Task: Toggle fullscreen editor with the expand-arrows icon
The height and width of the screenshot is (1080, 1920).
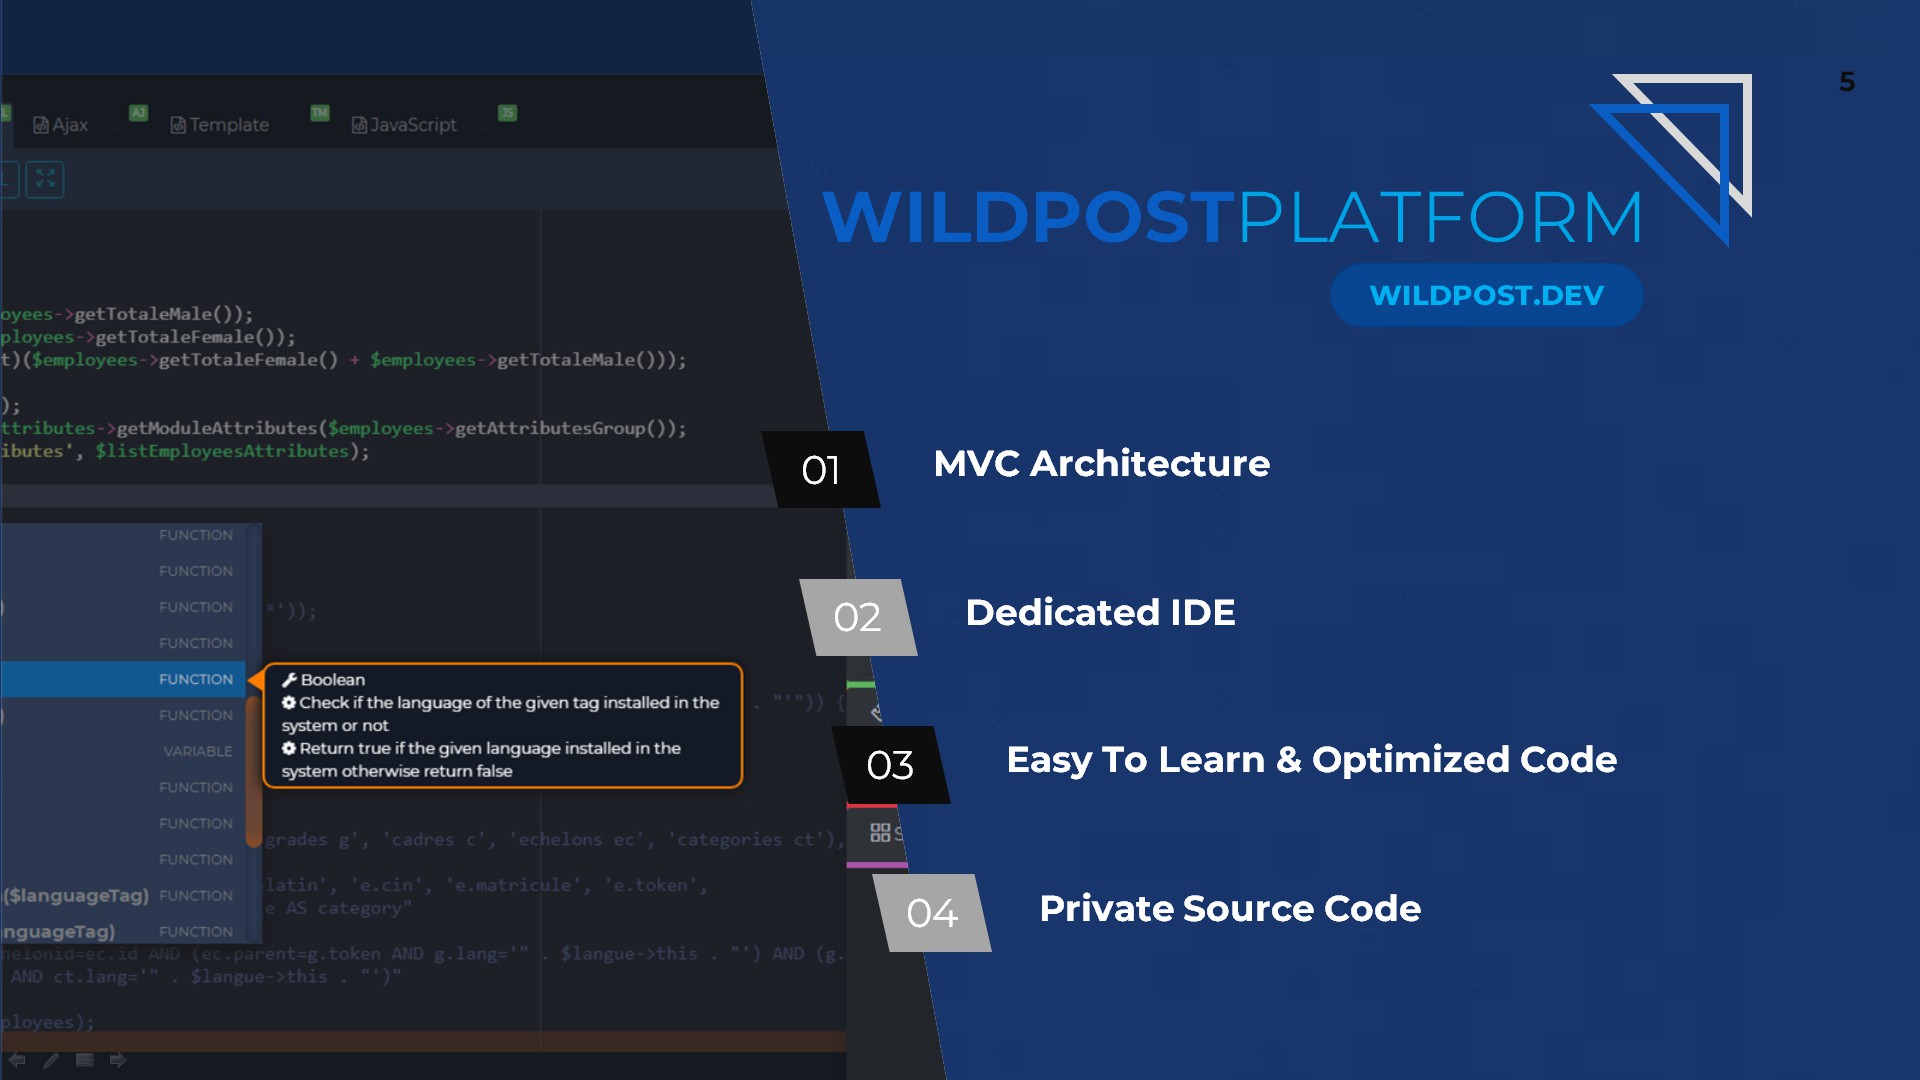Action: click(45, 179)
